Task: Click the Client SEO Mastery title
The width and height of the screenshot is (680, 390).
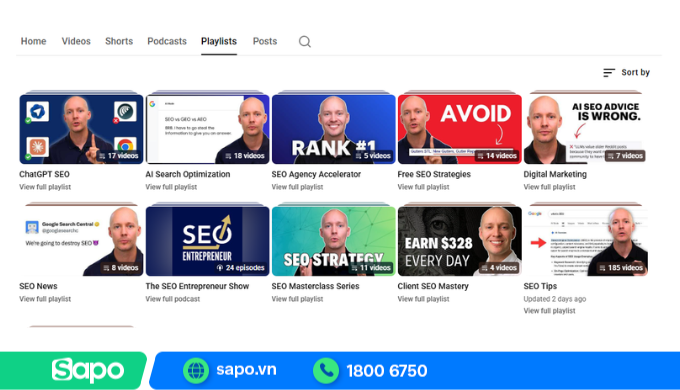Action: (x=433, y=286)
